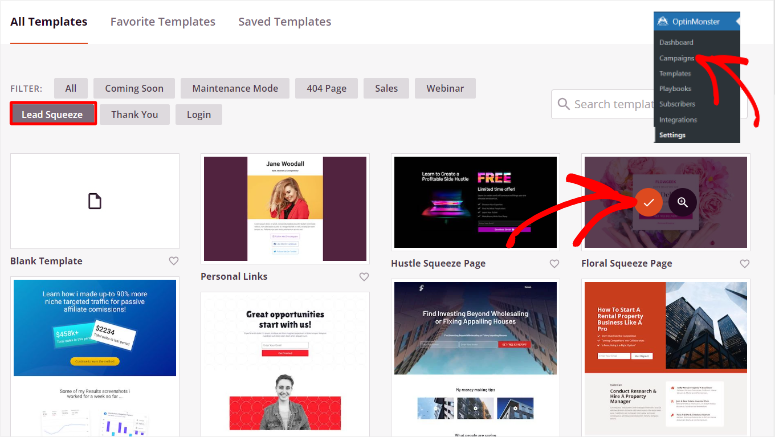Select the Hustle Squeeze Page thumbnail

475,202
